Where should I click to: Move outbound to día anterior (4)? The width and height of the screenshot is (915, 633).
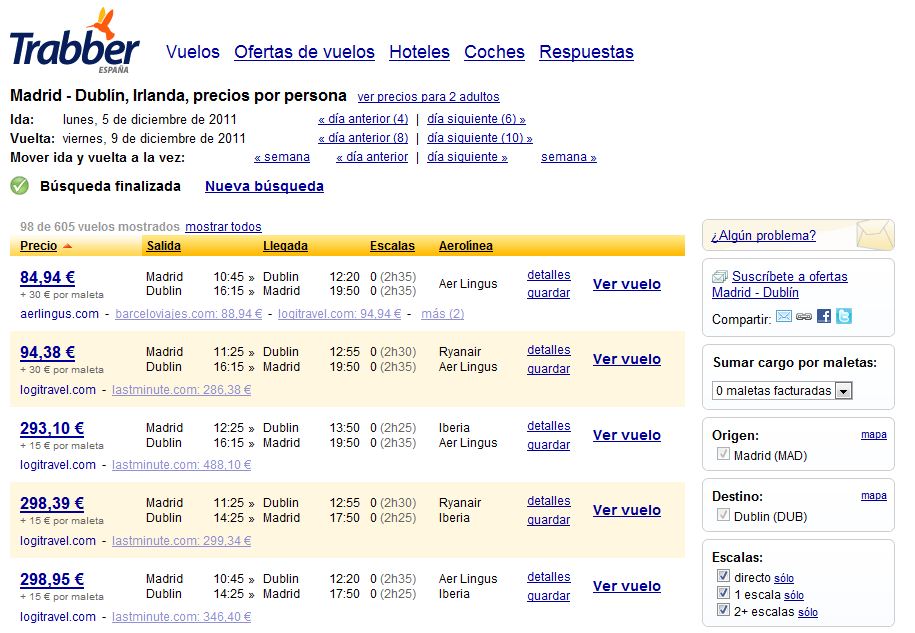[x=363, y=119]
